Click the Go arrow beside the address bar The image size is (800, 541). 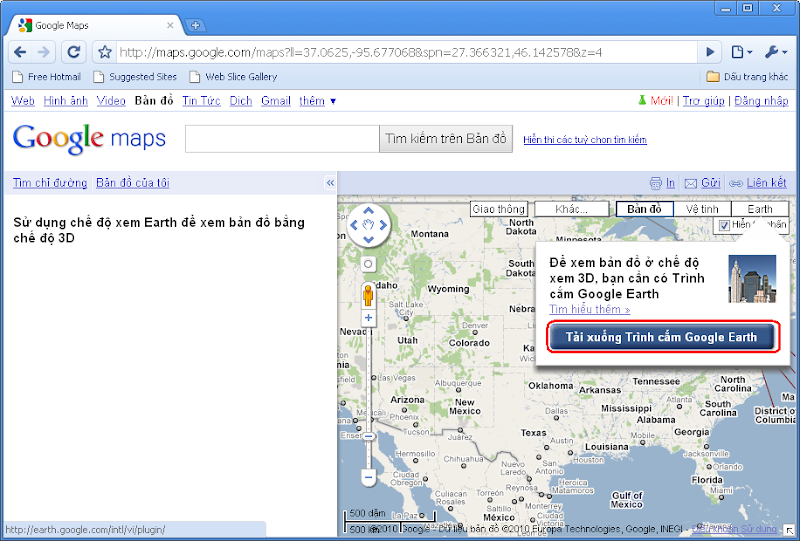[x=710, y=52]
